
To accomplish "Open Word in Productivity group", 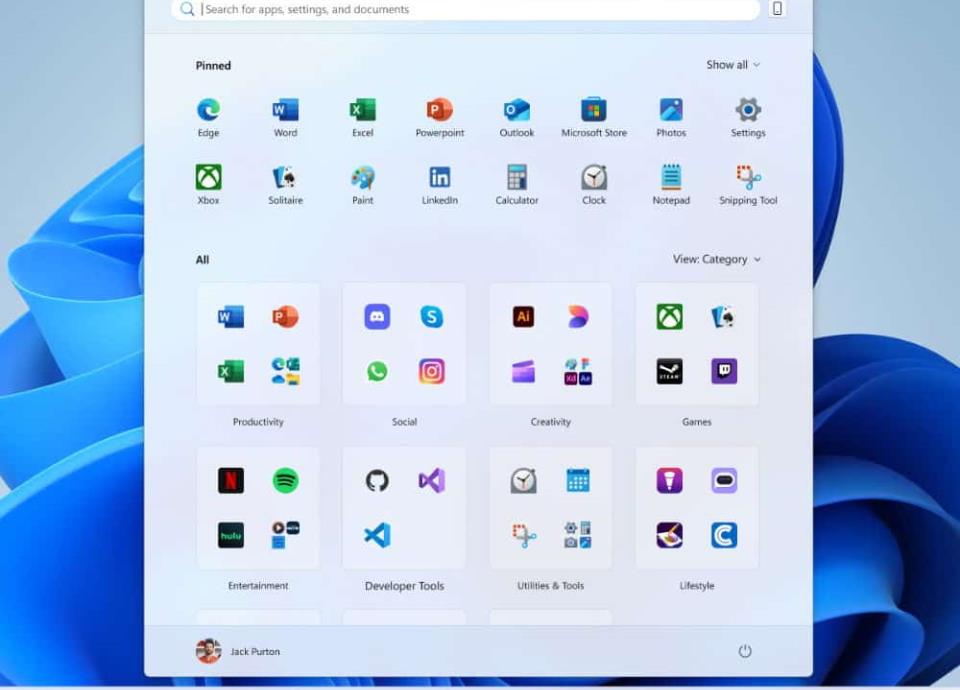I will (x=231, y=317).
